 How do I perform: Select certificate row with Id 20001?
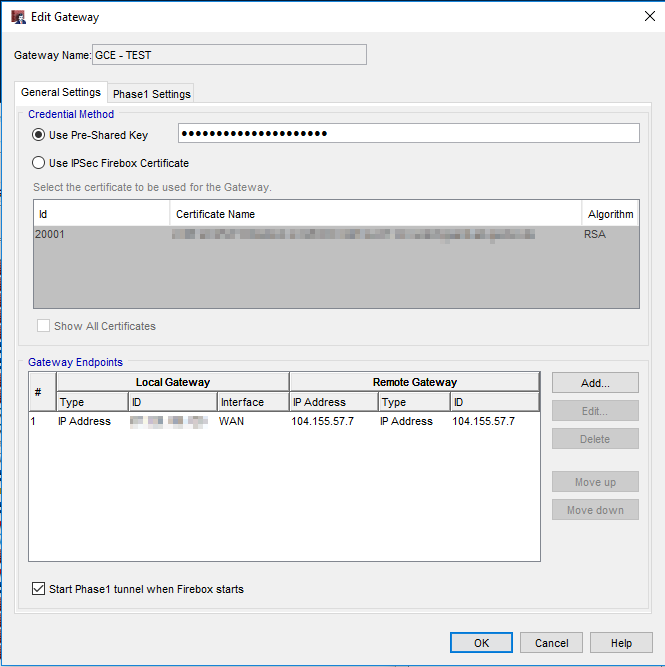pyautogui.click(x=336, y=234)
